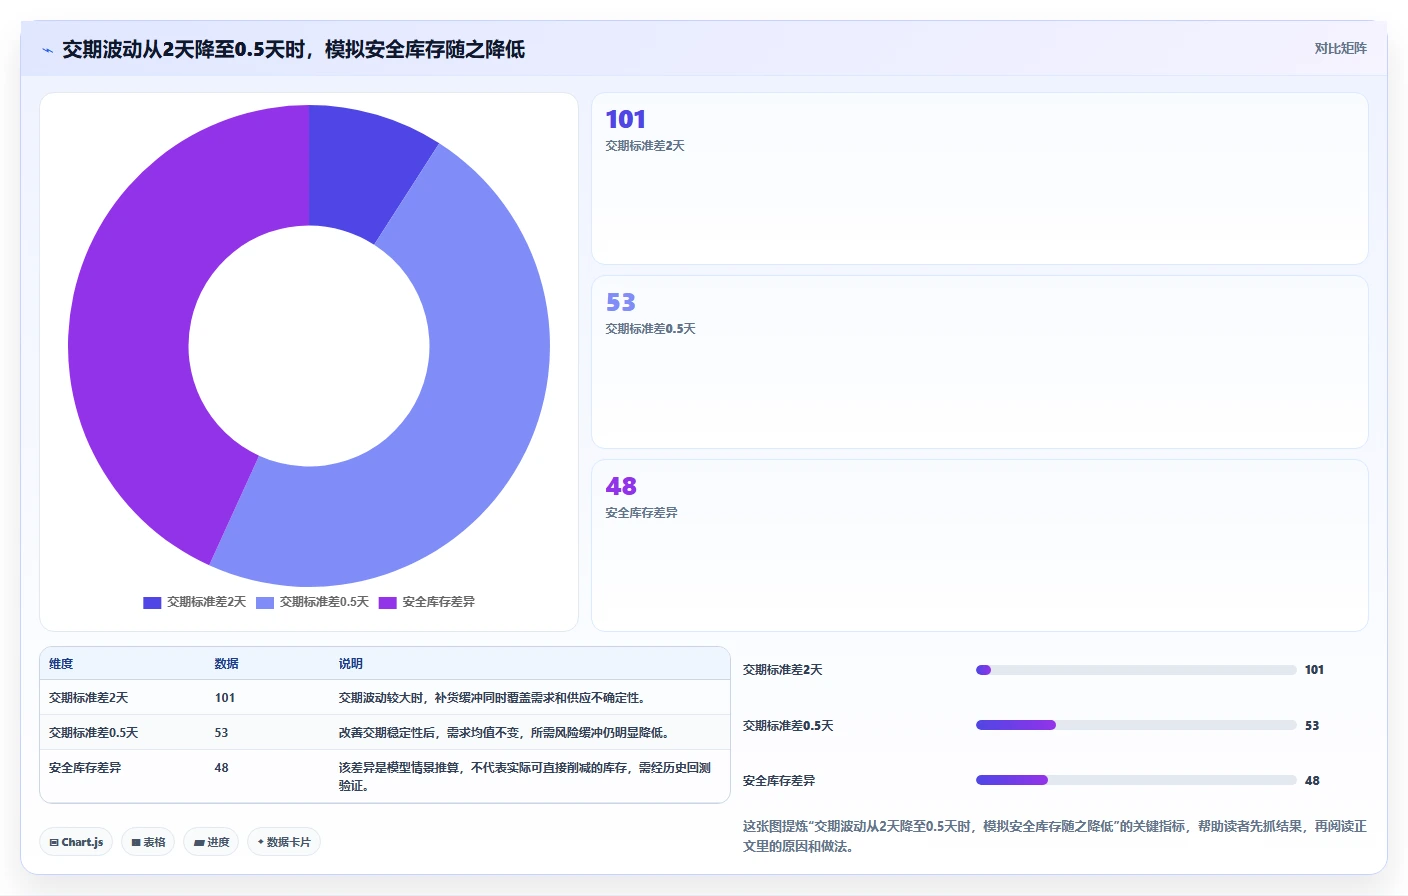The image size is (1408, 896).
Task: Toggle legend entry 交期标准差2天
Action: 195,602
